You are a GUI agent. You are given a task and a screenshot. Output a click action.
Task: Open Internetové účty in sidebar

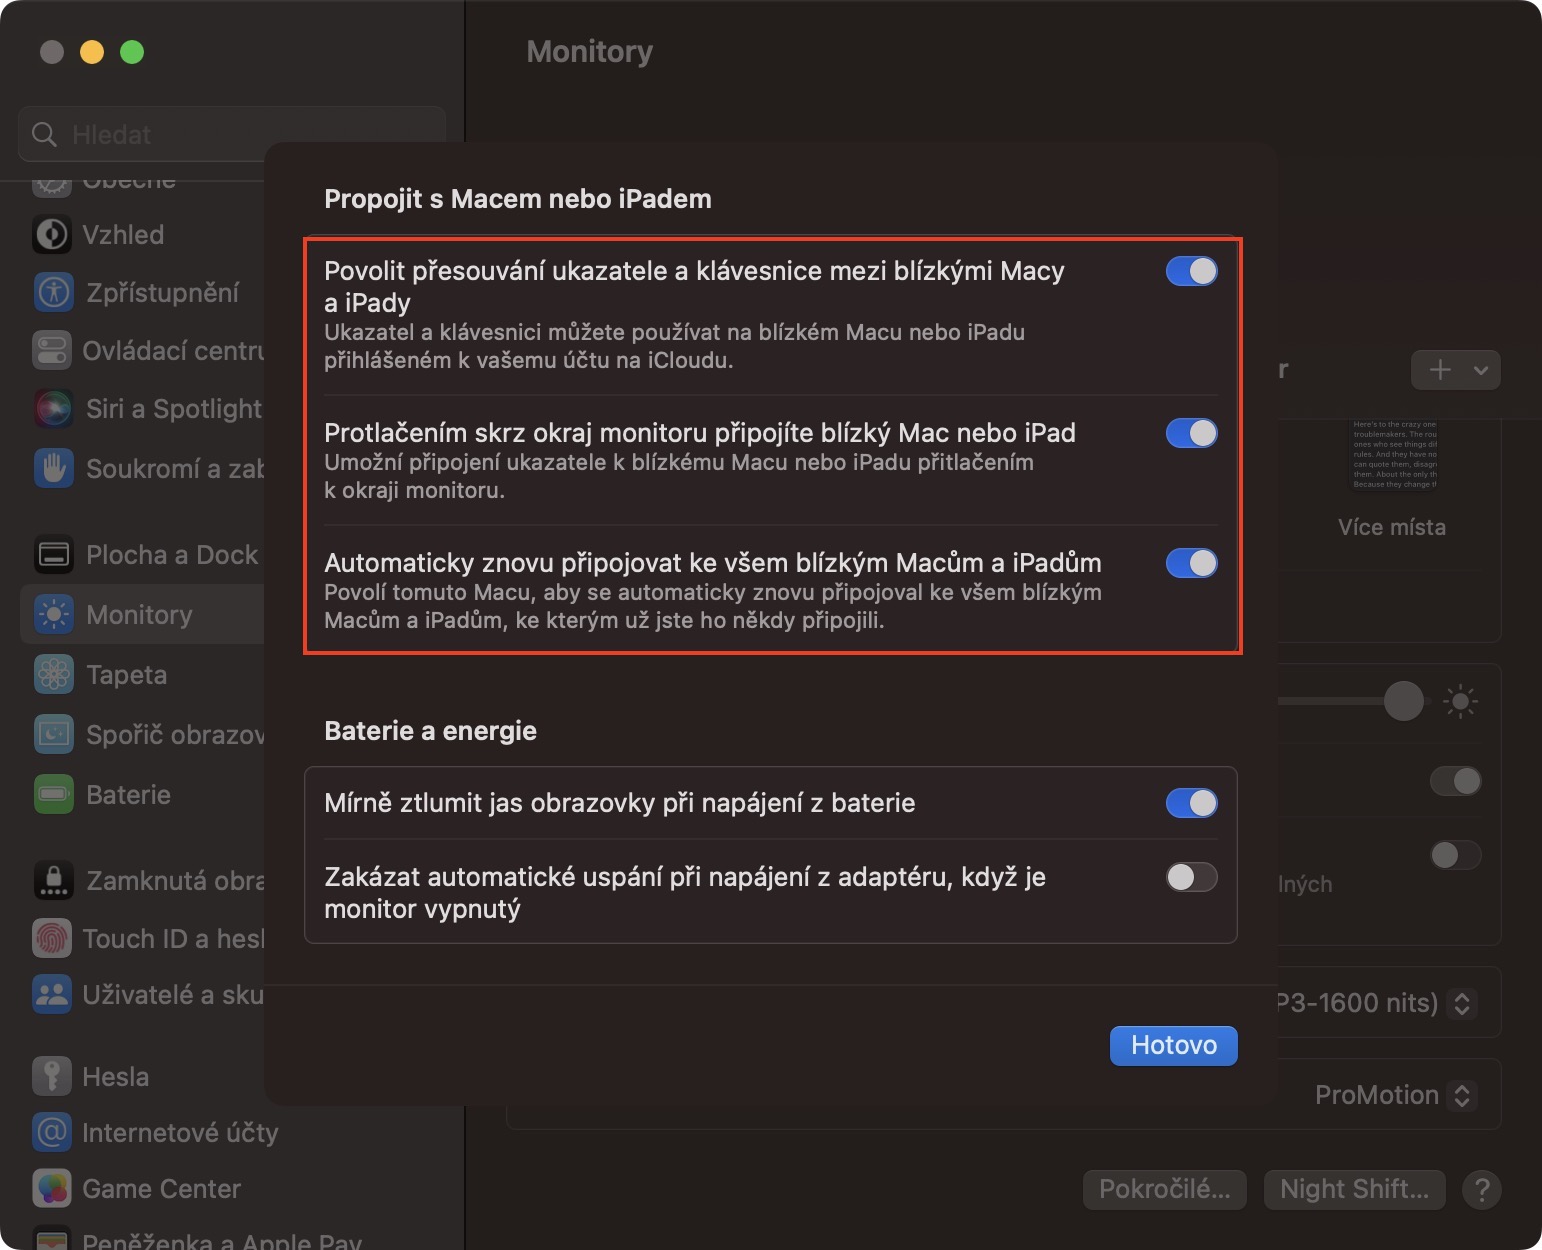180,1132
